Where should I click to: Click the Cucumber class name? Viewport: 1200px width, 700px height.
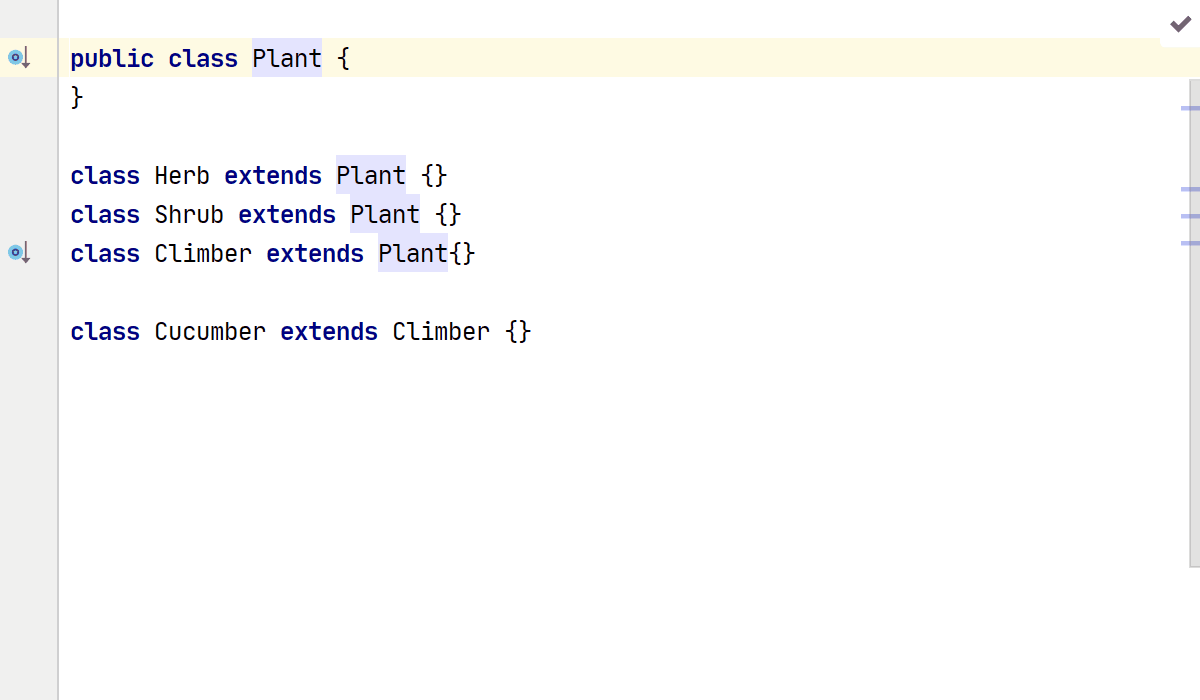(x=210, y=332)
